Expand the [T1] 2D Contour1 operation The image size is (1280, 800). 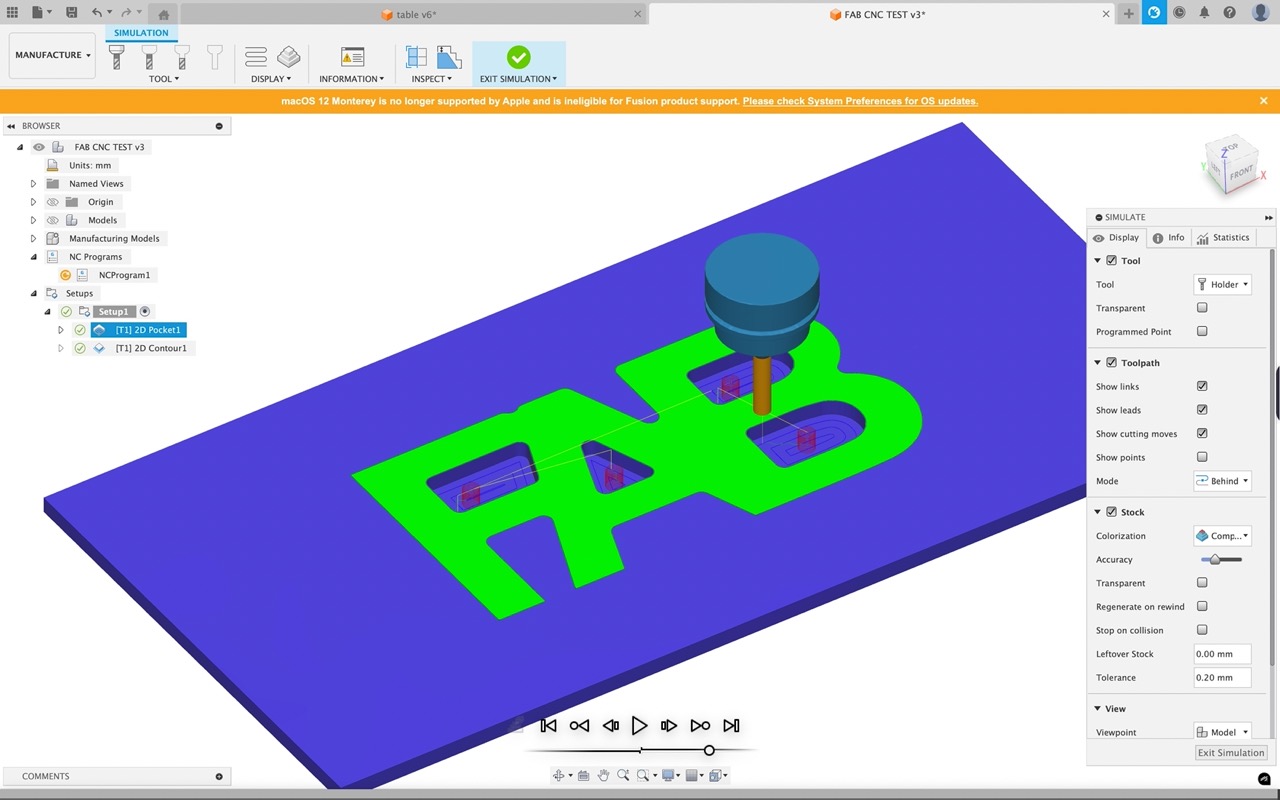point(61,348)
